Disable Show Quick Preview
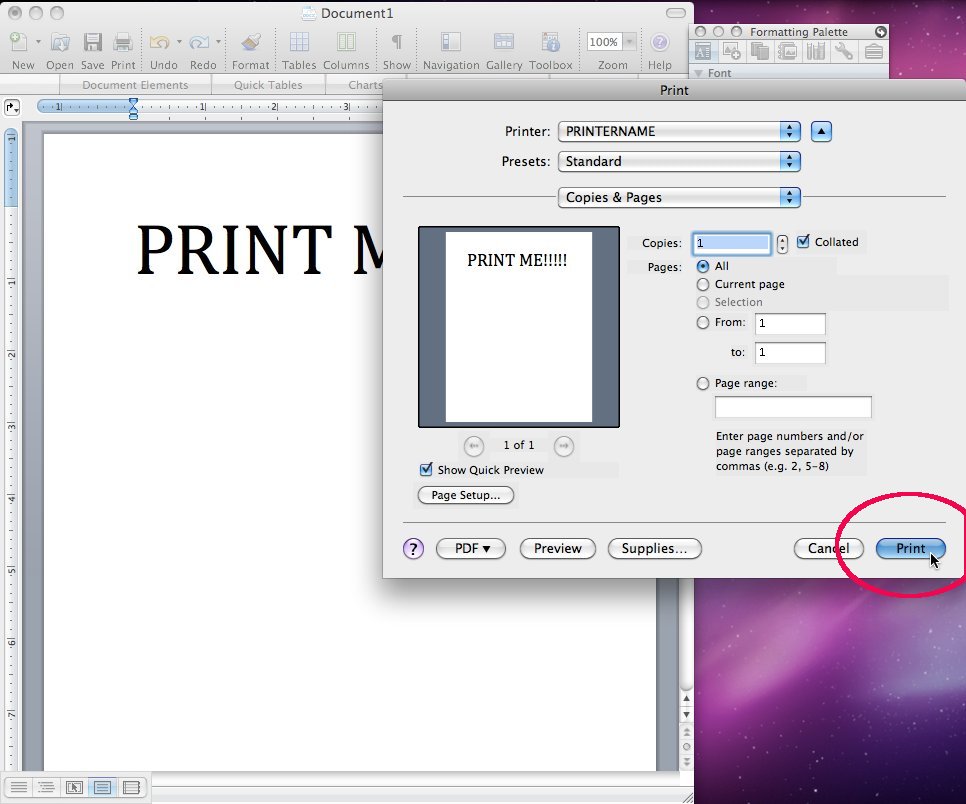Screen dimensions: 966x804 coord(426,469)
